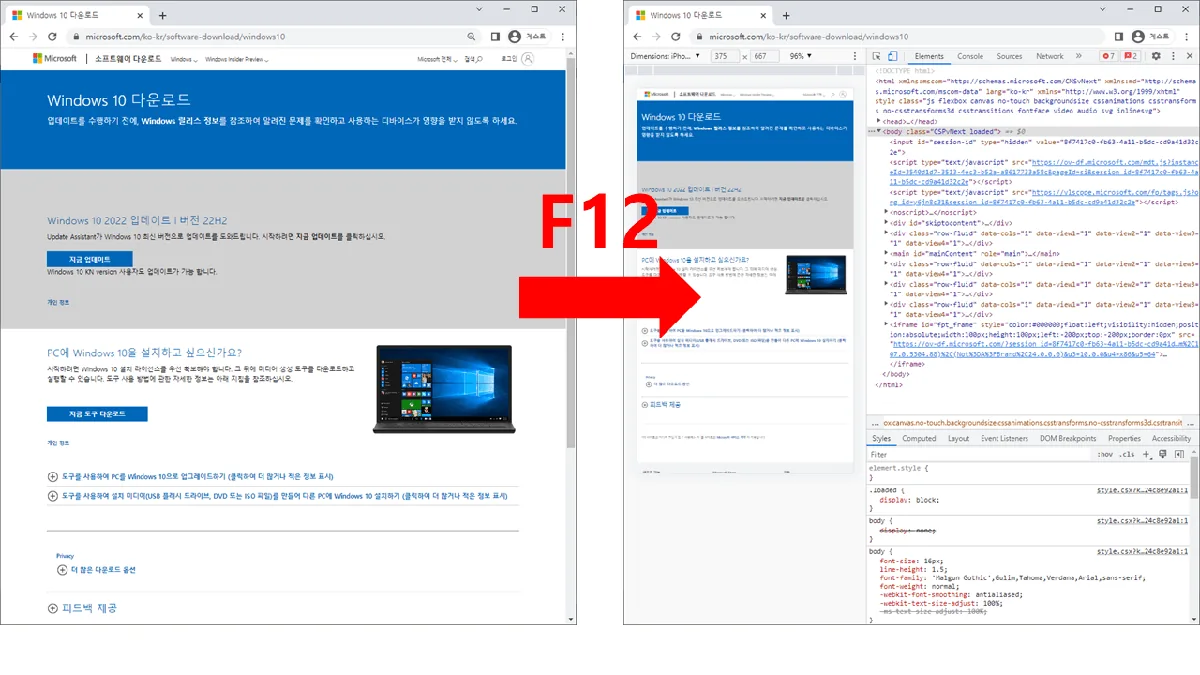
Task: Add new style rule plus icon
Action: pyautogui.click(x=1147, y=454)
